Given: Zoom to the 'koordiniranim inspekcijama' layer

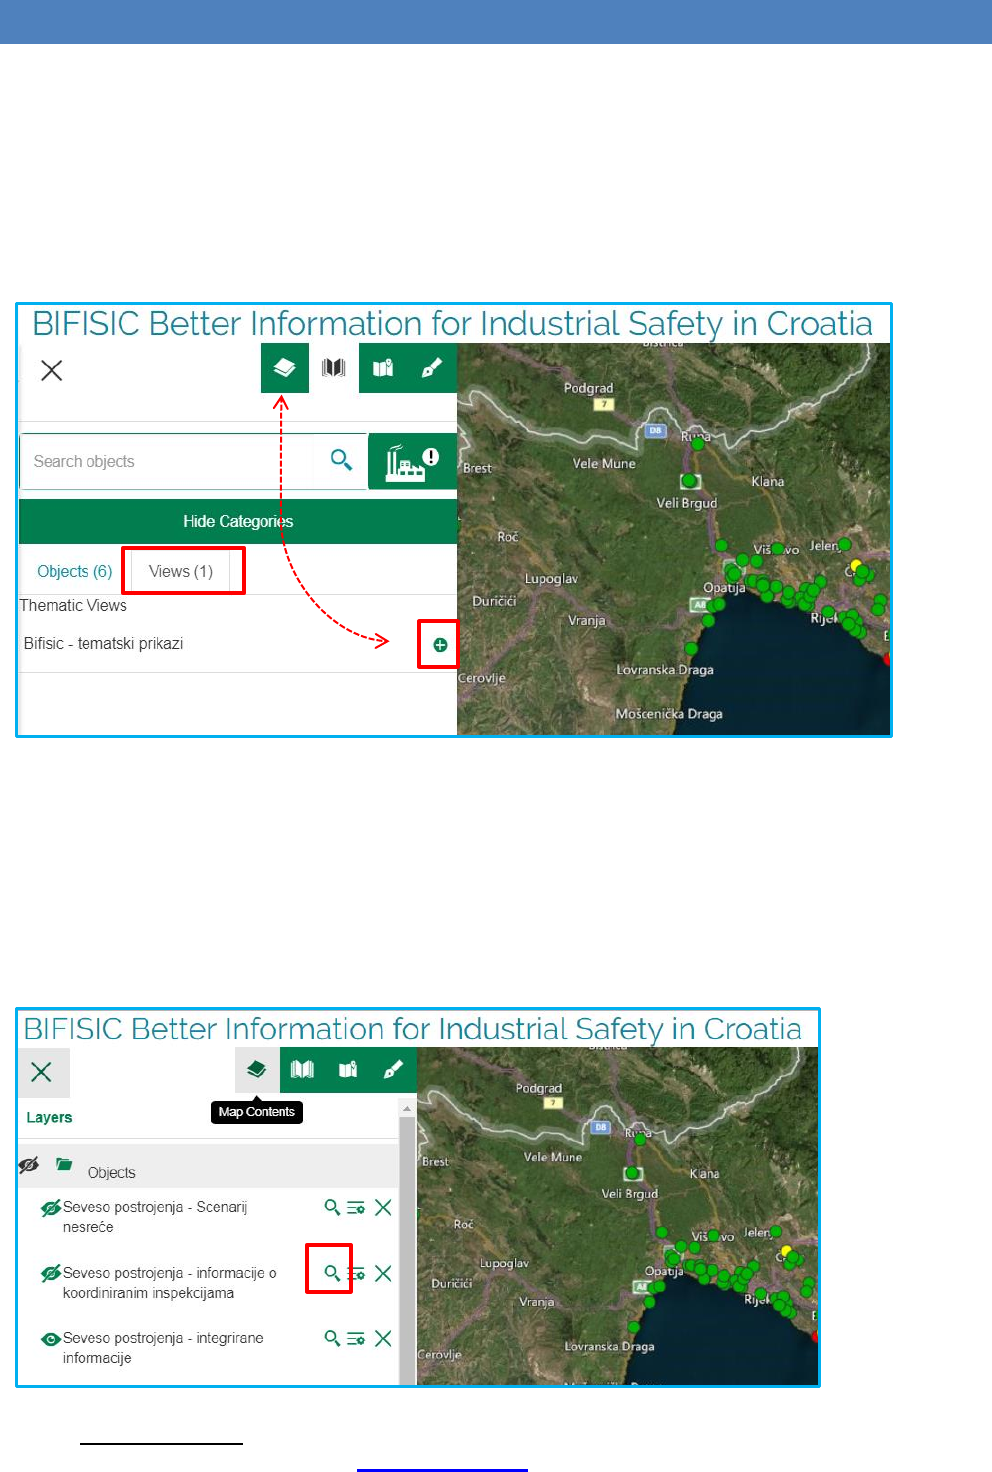Looking at the screenshot, I should (x=332, y=1273).
